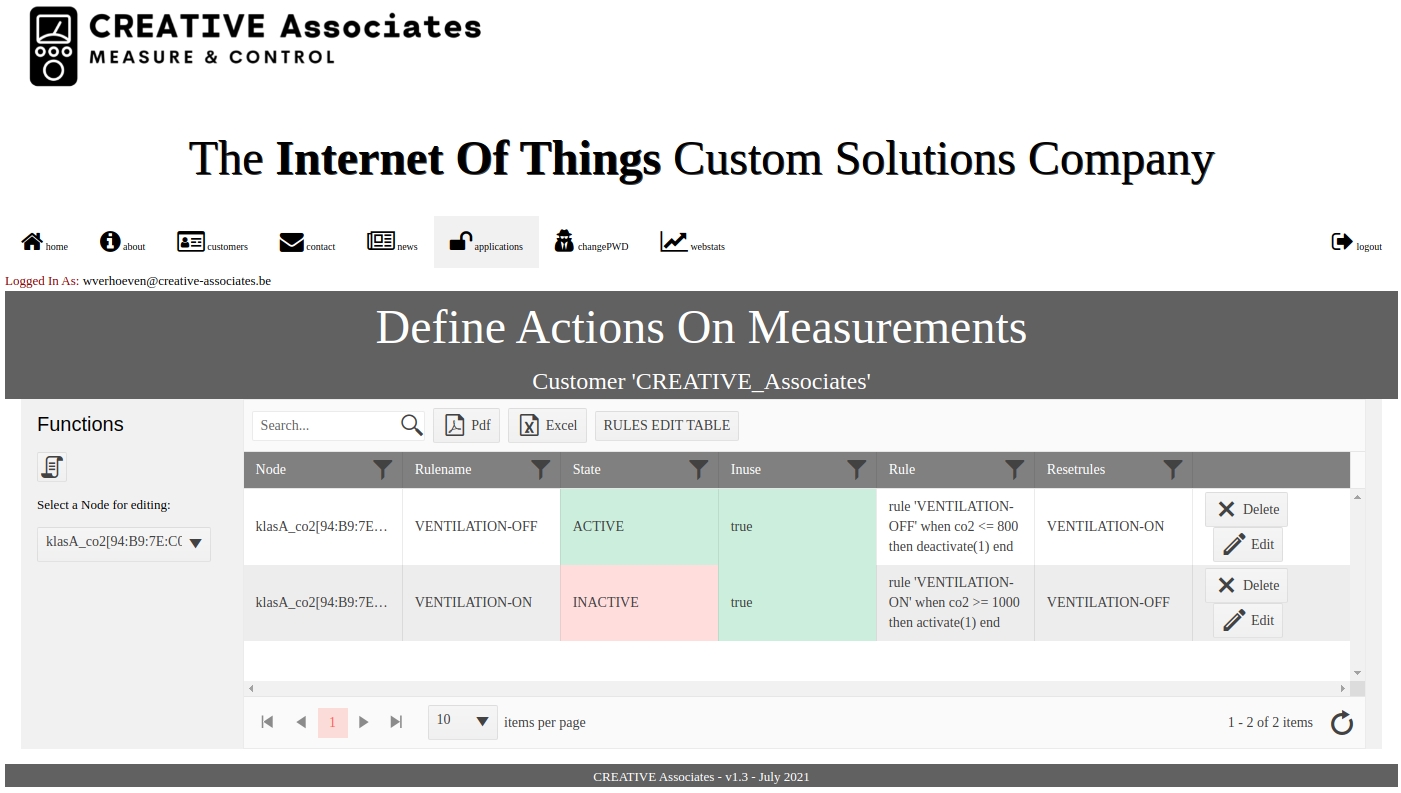Click the script icon under Functions

52,467
